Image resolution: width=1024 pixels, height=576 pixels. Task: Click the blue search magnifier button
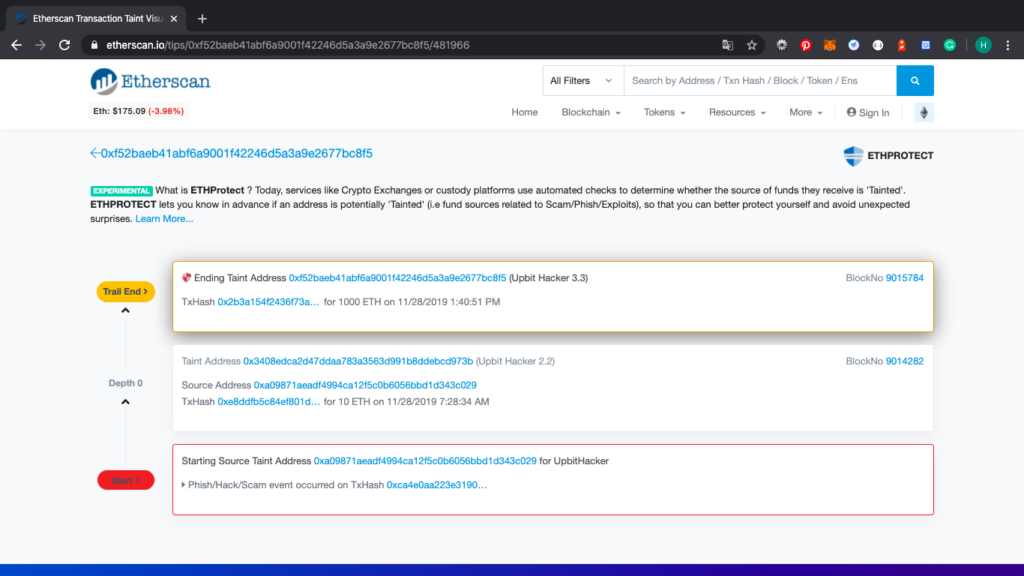tap(915, 80)
